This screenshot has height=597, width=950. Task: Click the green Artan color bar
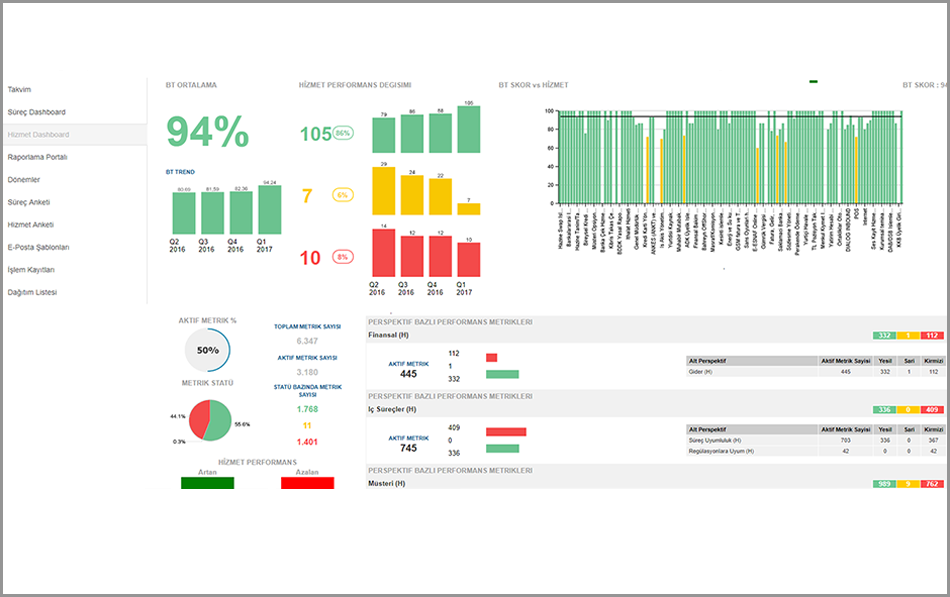(x=207, y=483)
